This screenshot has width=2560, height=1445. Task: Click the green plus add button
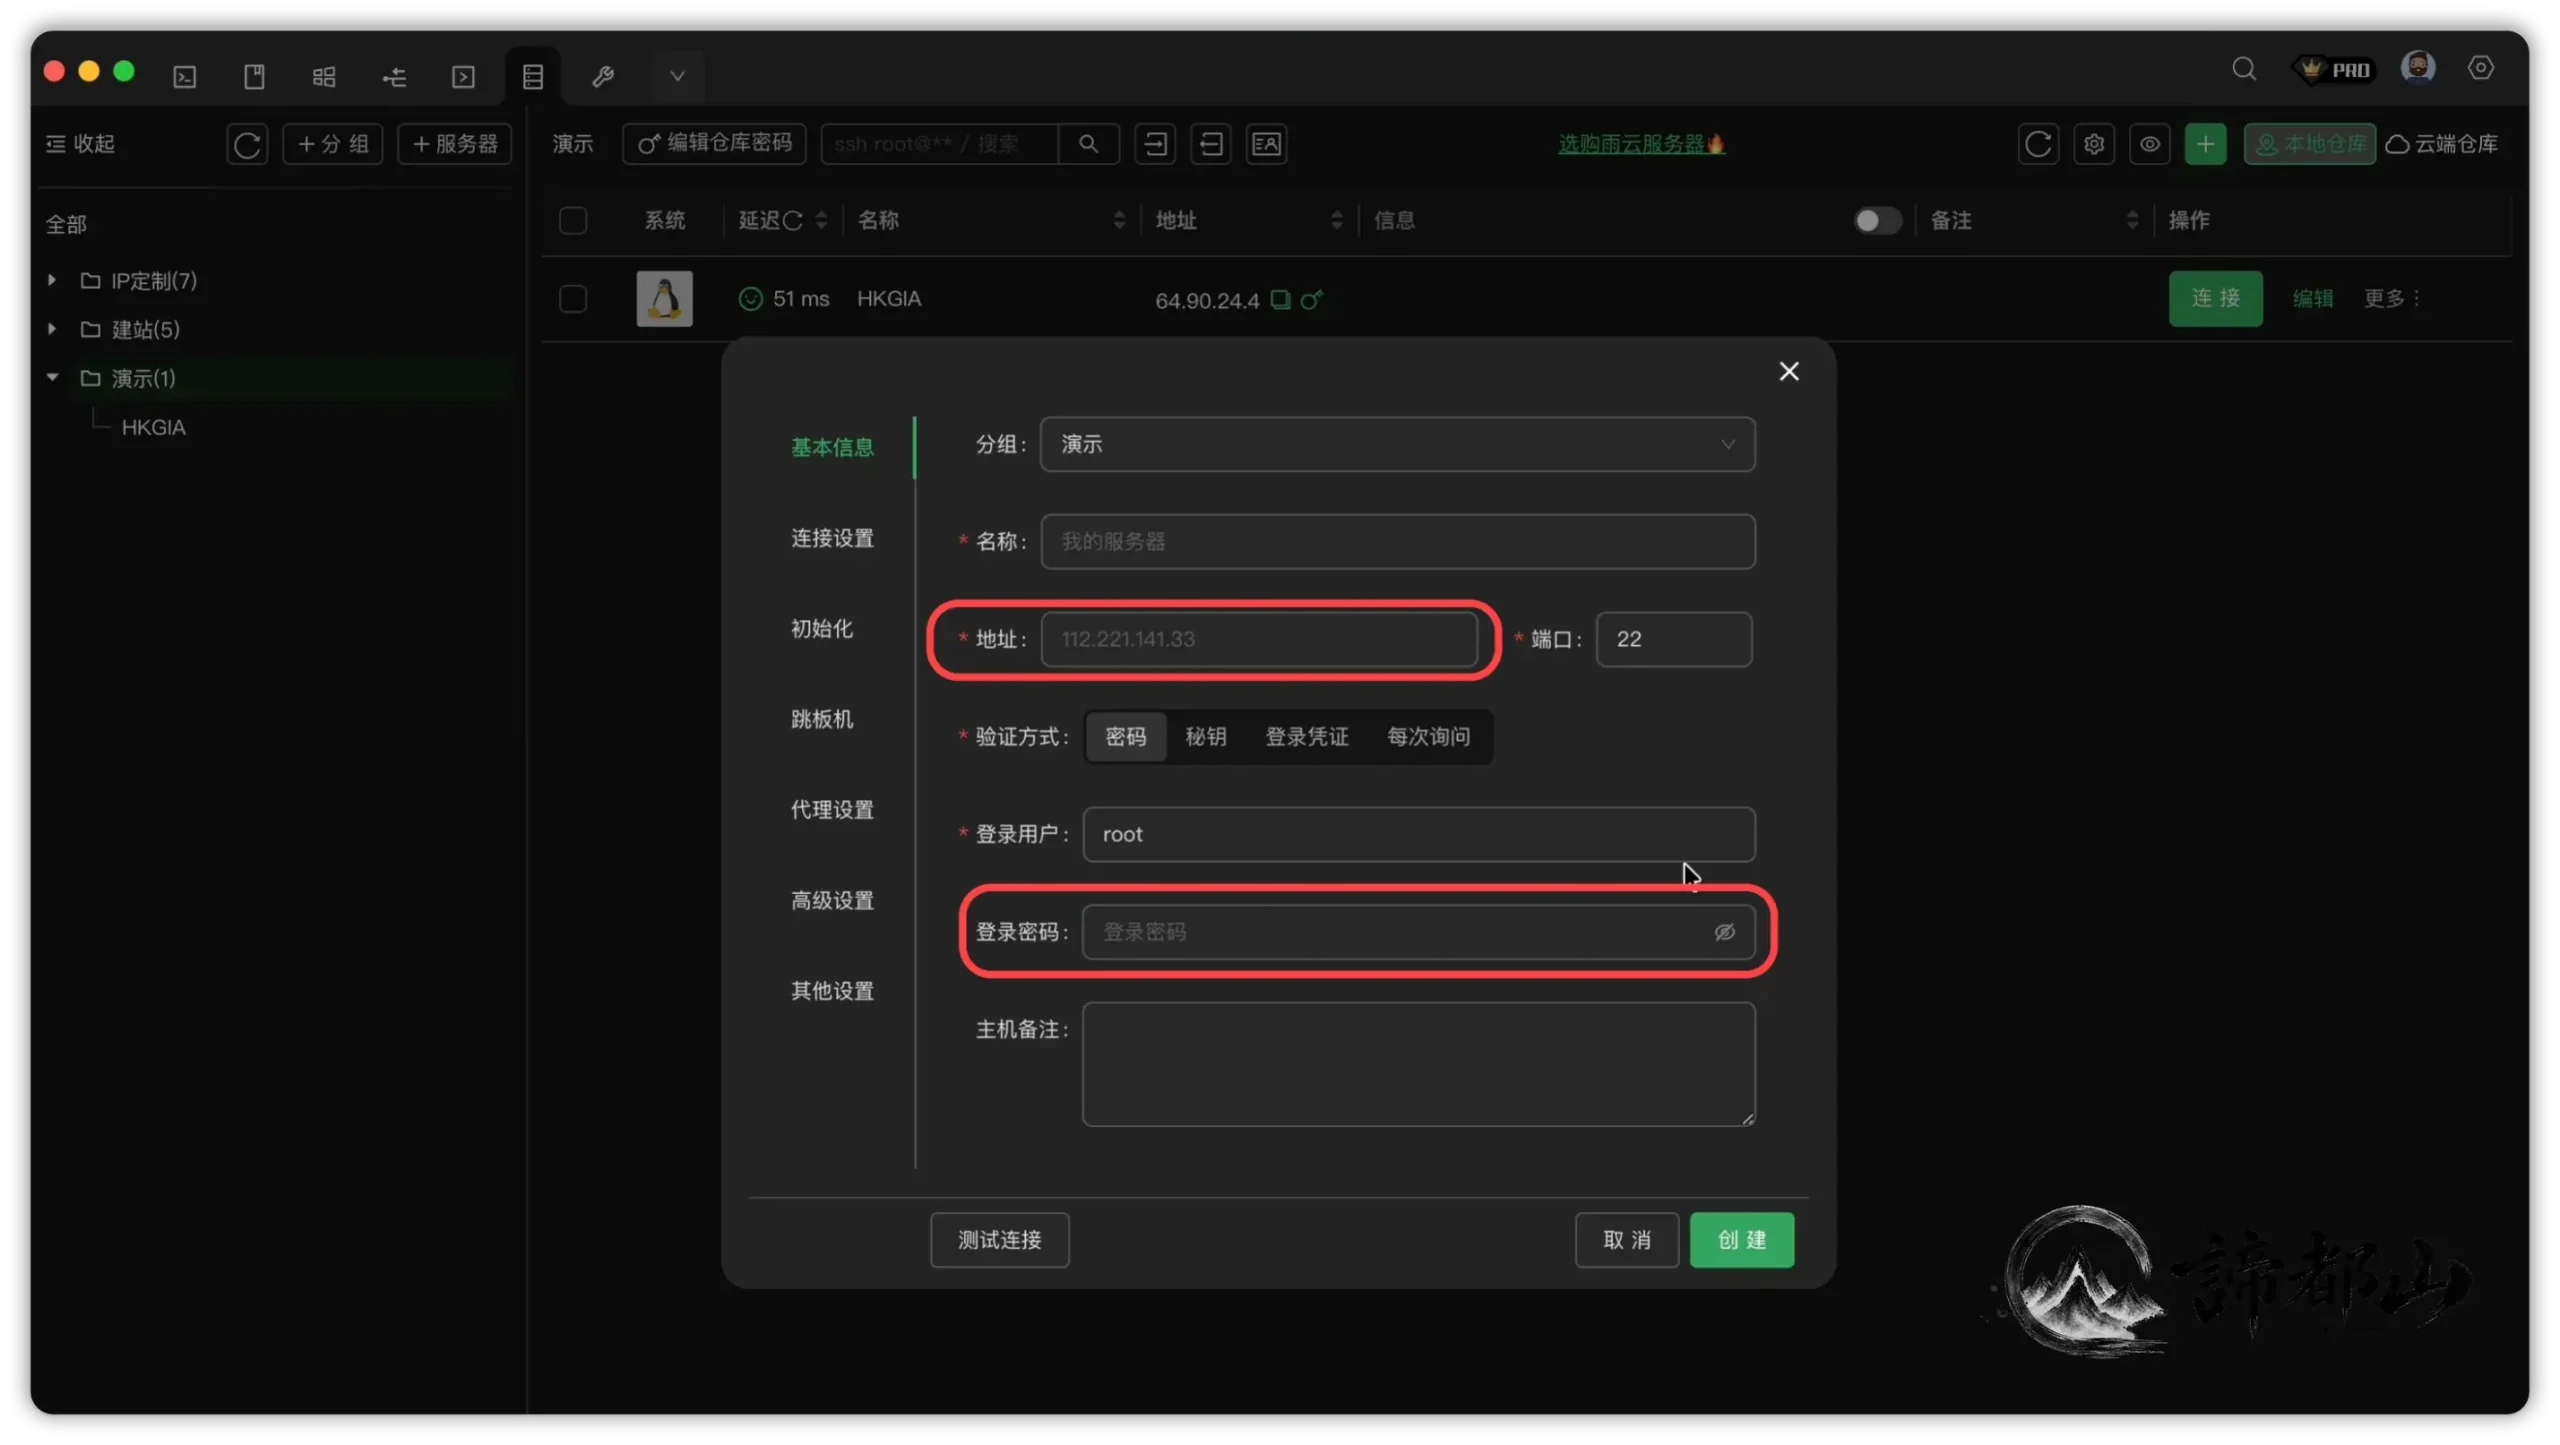2205,144
